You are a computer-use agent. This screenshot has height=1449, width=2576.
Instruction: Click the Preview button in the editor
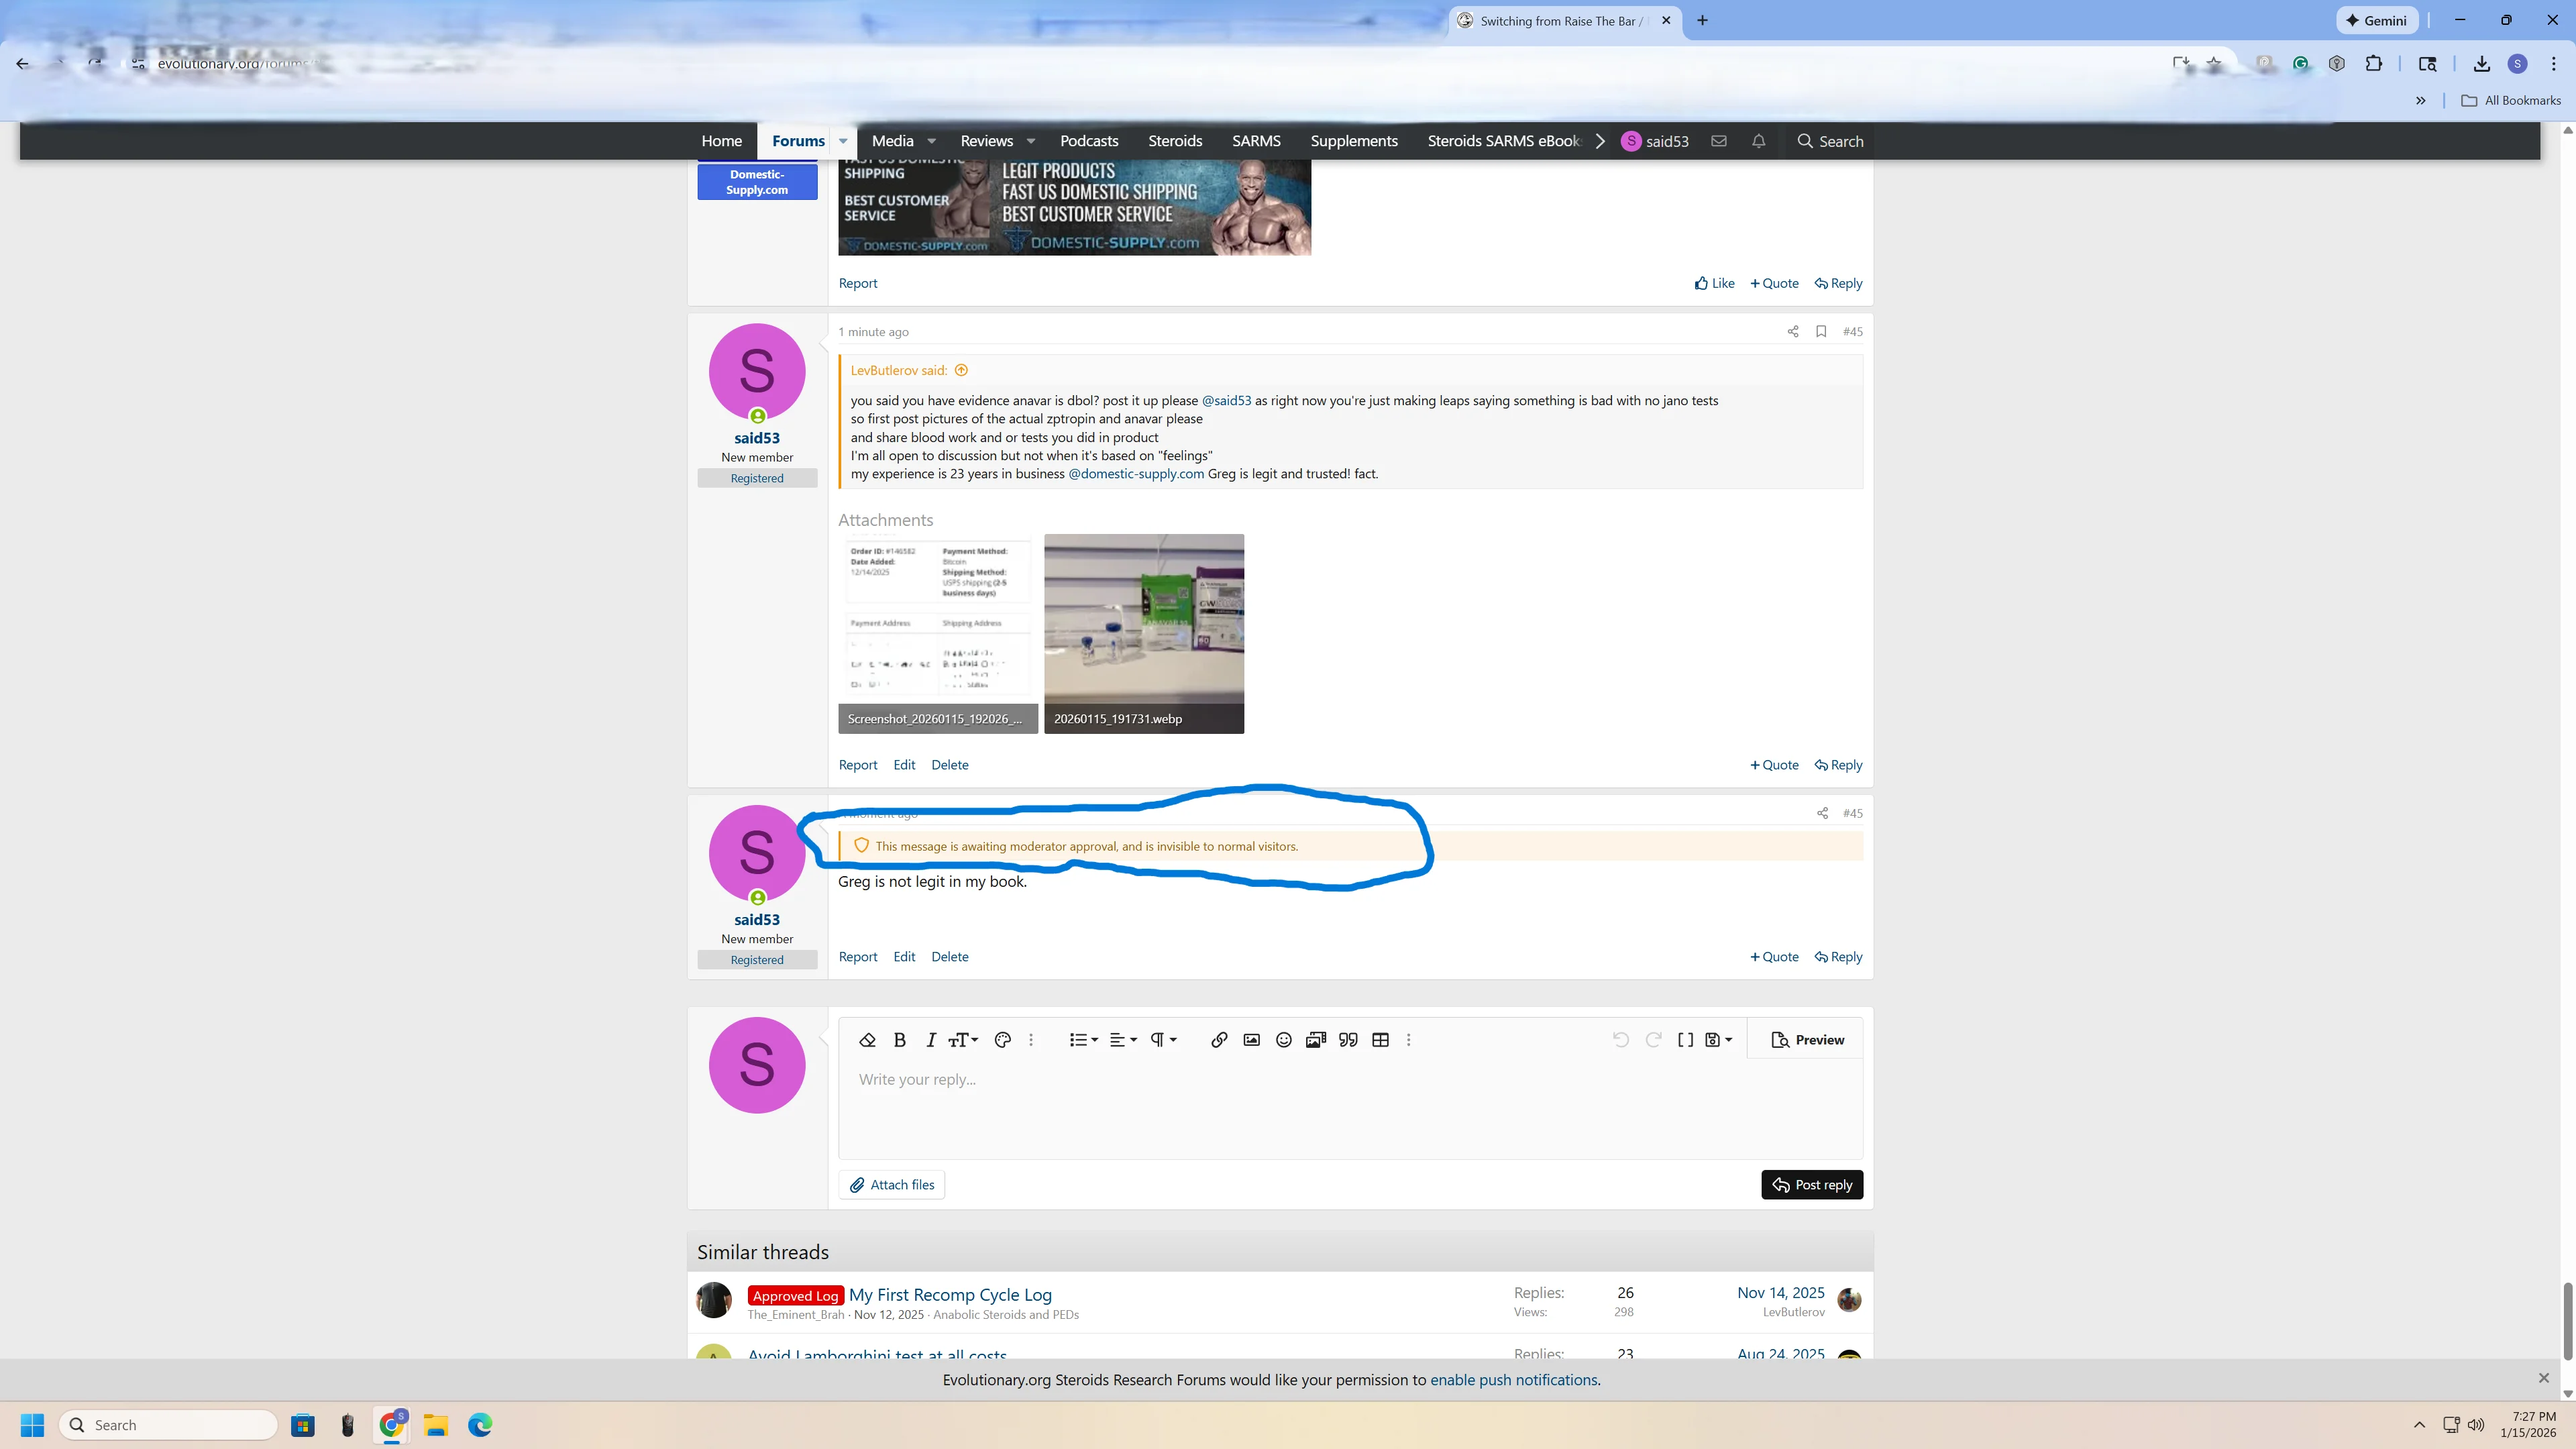(1807, 1040)
